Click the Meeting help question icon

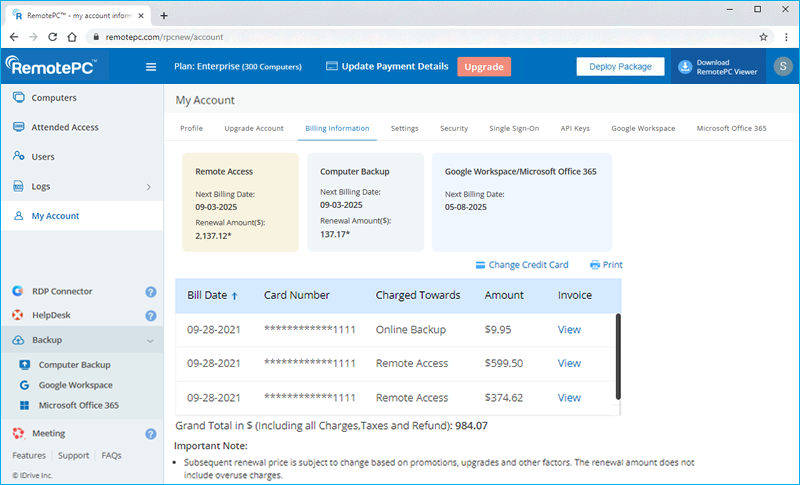click(x=151, y=434)
